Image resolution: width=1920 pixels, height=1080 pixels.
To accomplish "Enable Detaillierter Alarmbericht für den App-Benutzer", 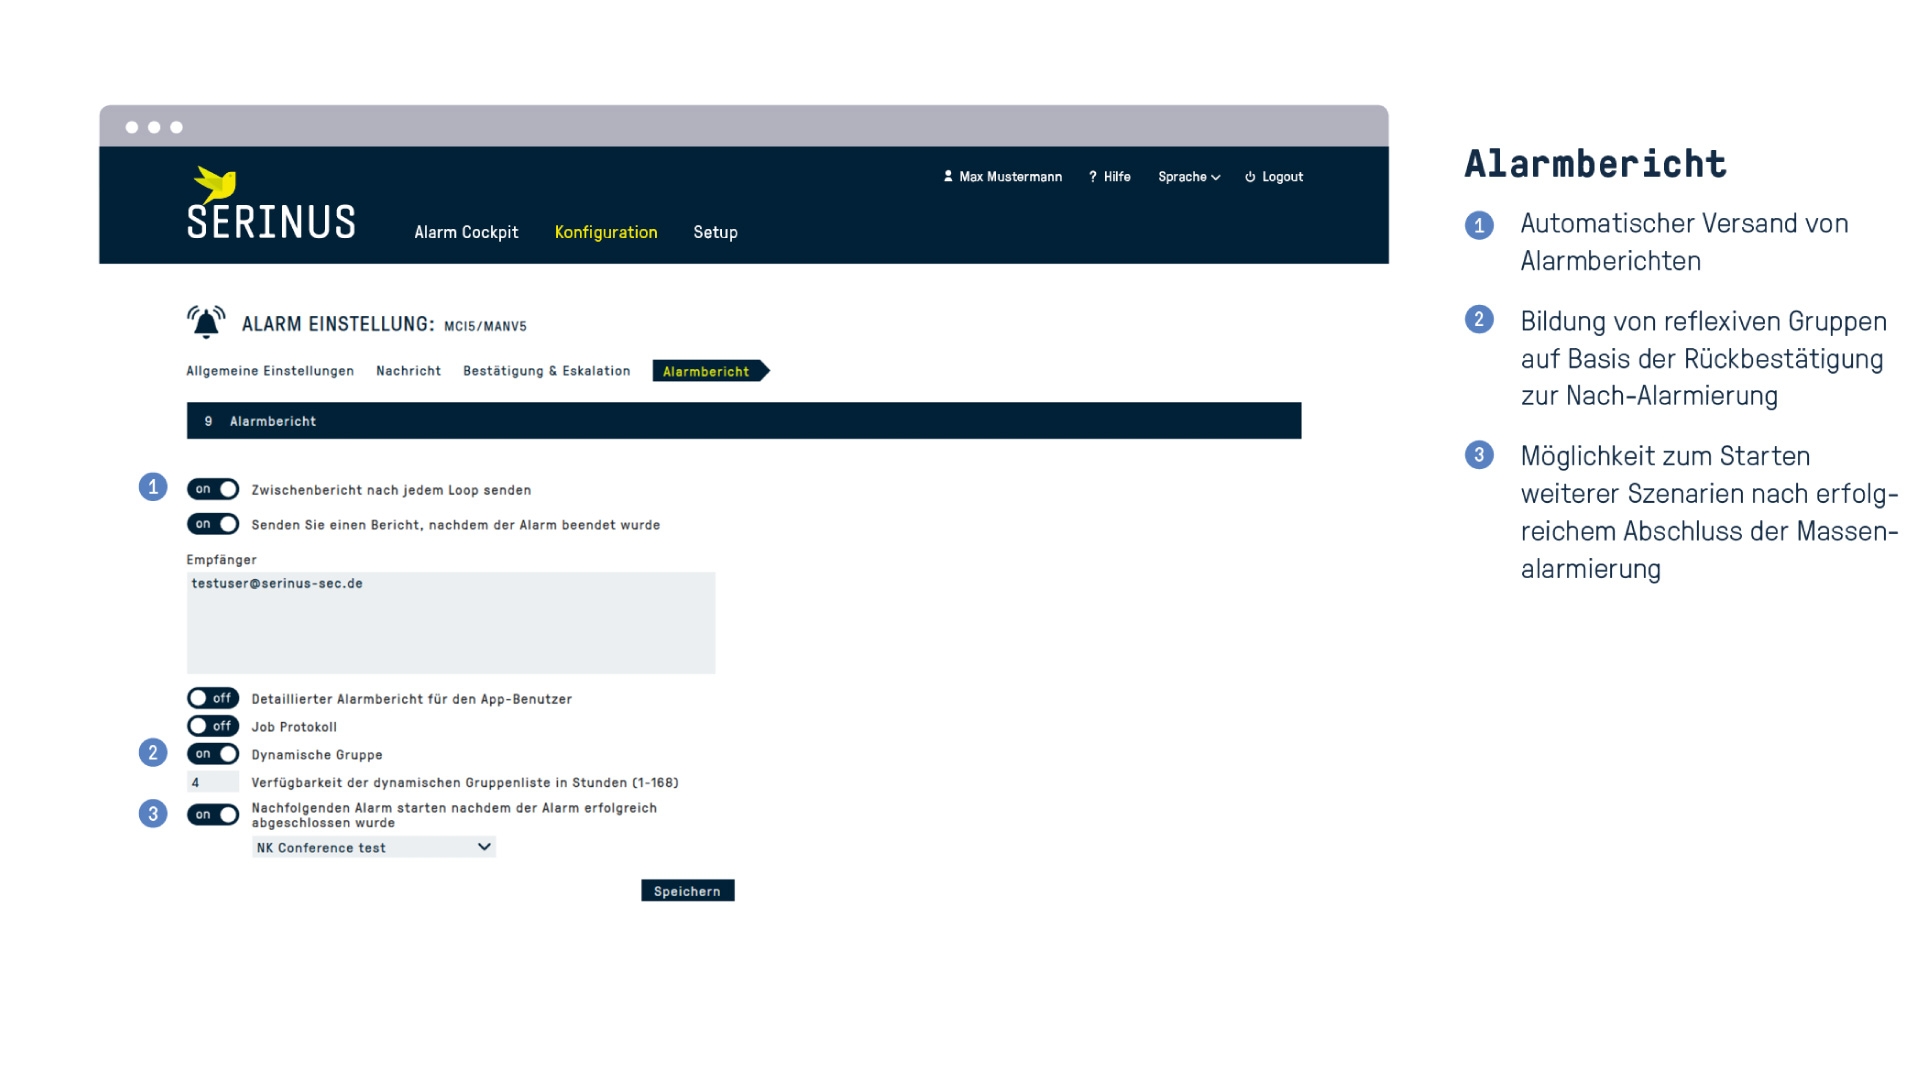I will (213, 698).
